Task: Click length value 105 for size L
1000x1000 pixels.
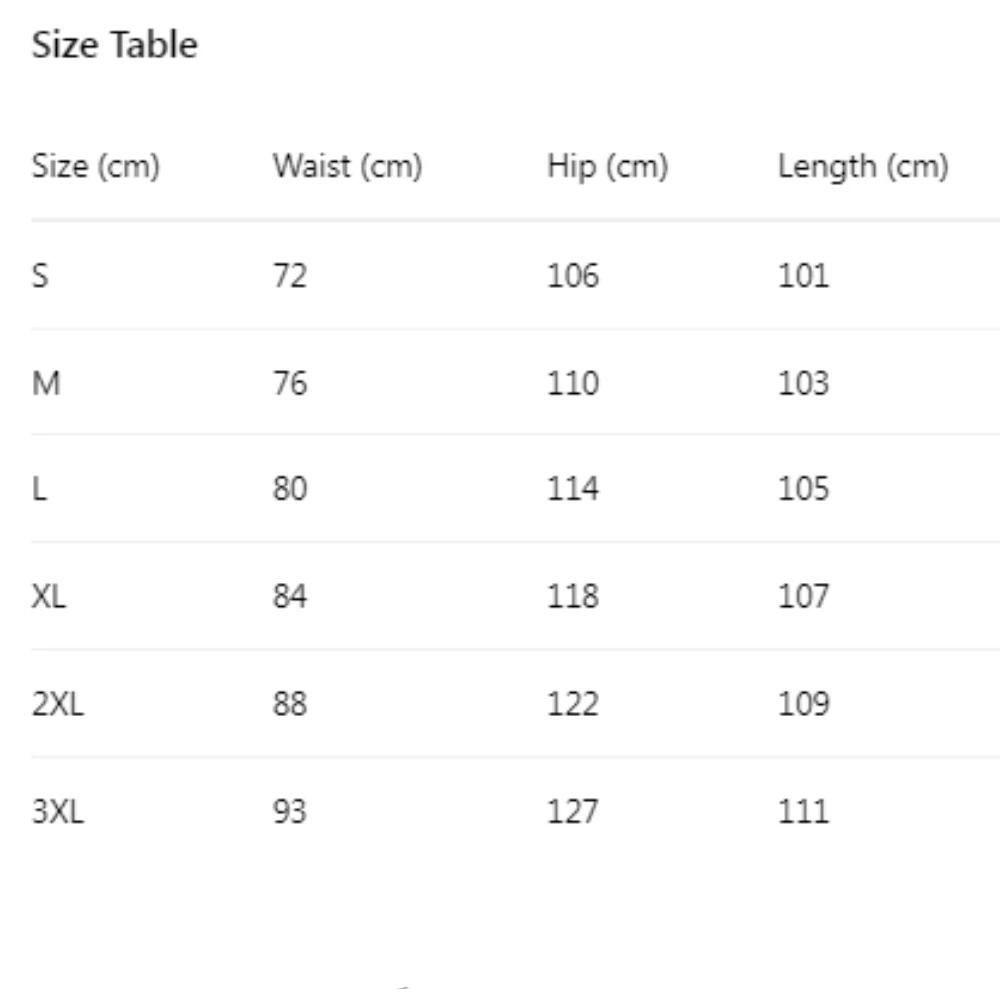Action: pyautogui.click(x=803, y=490)
